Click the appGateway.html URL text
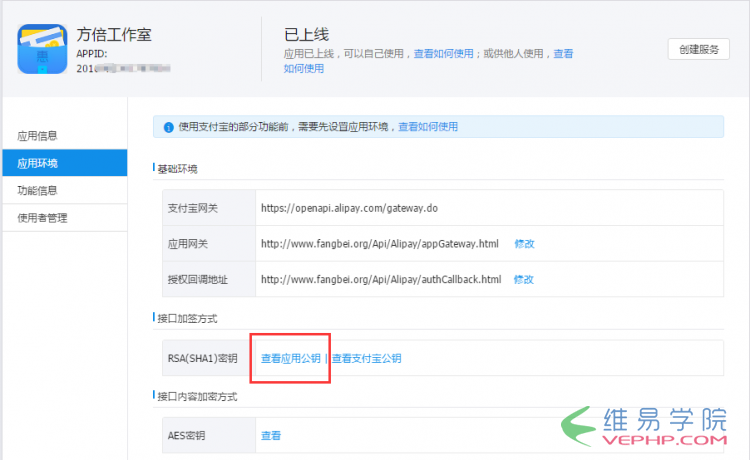The width and height of the screenshot is (750, 460). pos(380,244)
